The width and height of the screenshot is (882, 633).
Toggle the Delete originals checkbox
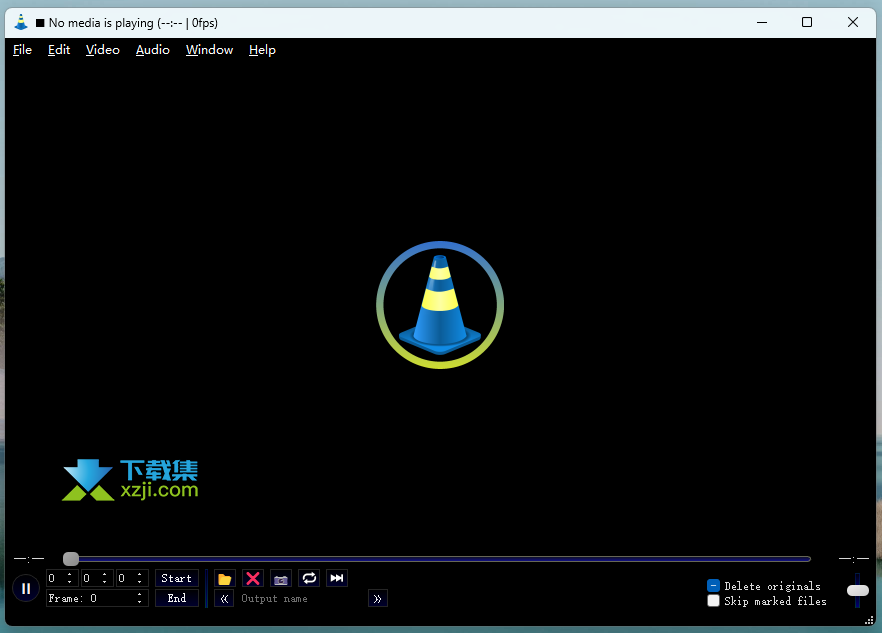[x=713, y=586]
